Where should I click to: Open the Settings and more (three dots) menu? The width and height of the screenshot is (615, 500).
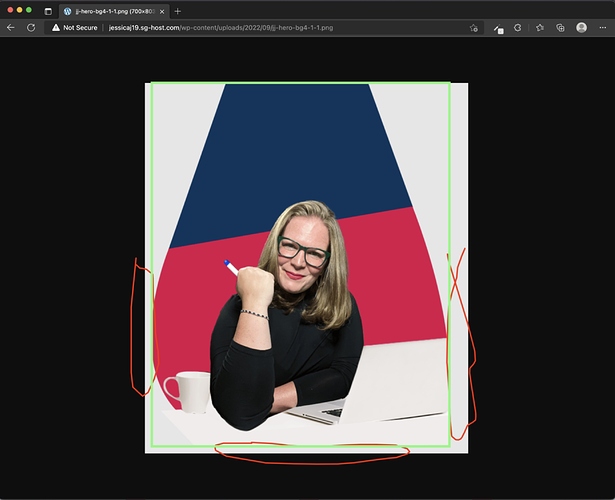point(602,28)
